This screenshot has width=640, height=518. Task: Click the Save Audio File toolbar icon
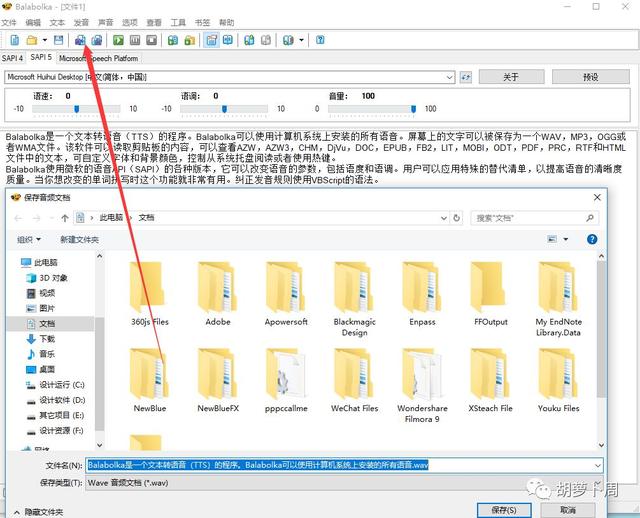tap(80, 40)
